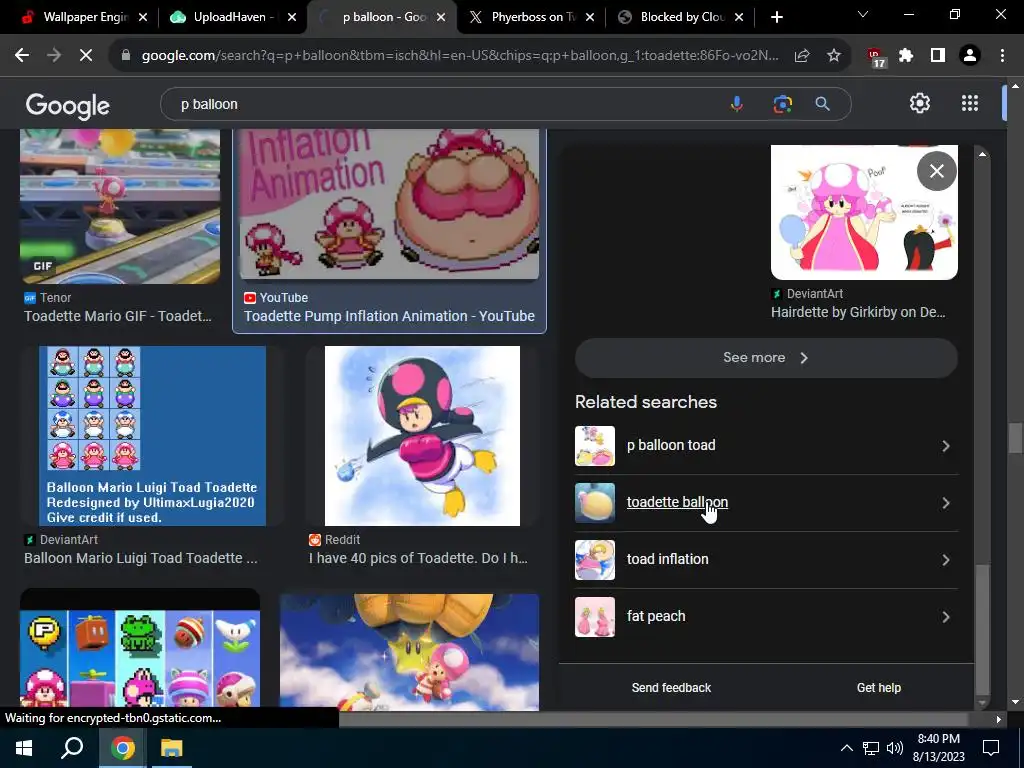The image size is (1024, 768).
Task: Open Google quick settings gear
Action: click(920, 103)
